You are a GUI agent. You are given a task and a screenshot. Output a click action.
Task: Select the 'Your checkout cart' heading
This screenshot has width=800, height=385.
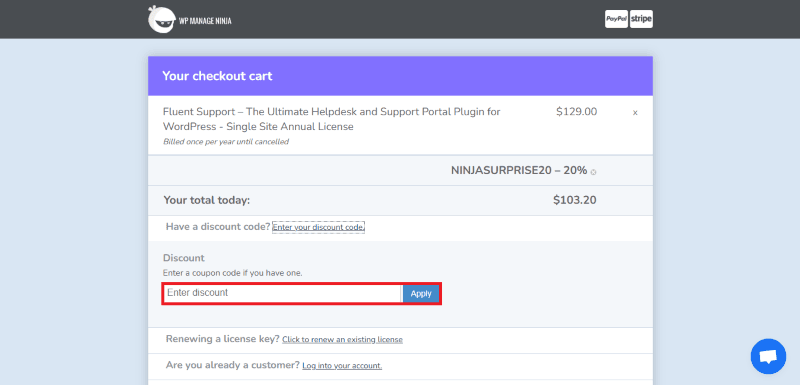217,76
